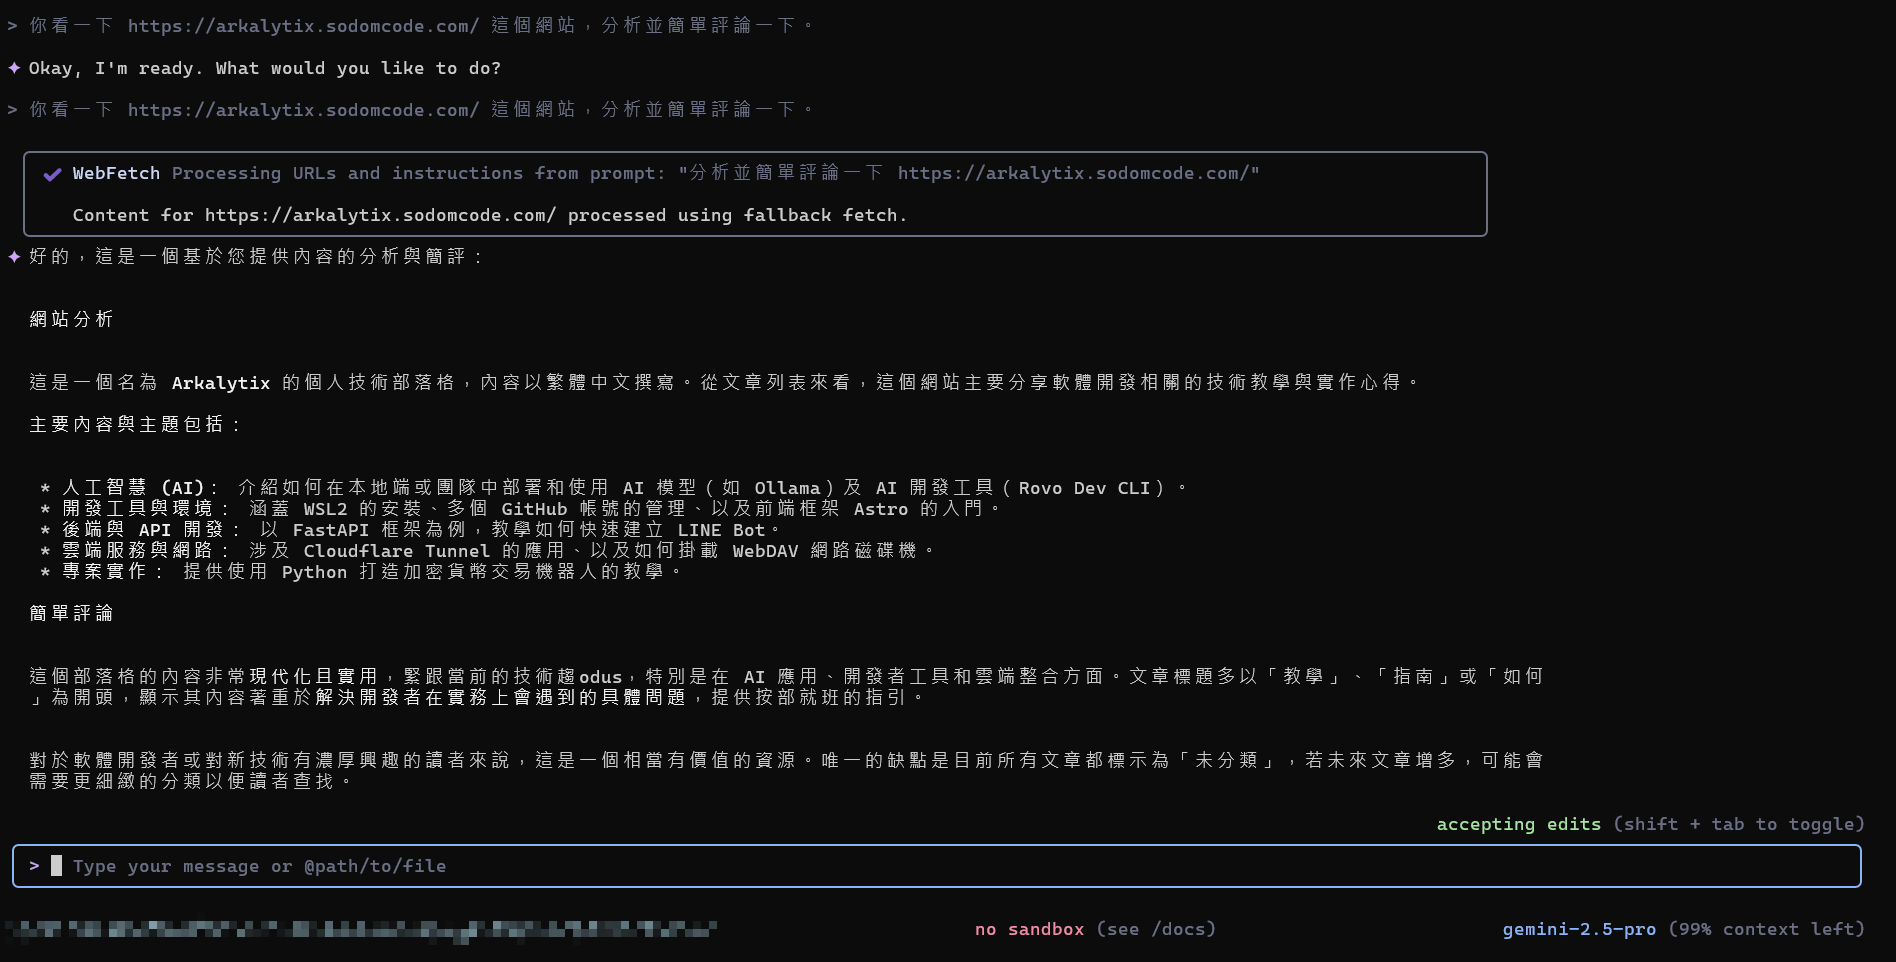The height and width of the screenshot is (962, 1896).
Task: Click the '(99% context left)' indicator
Action: 1766,929
